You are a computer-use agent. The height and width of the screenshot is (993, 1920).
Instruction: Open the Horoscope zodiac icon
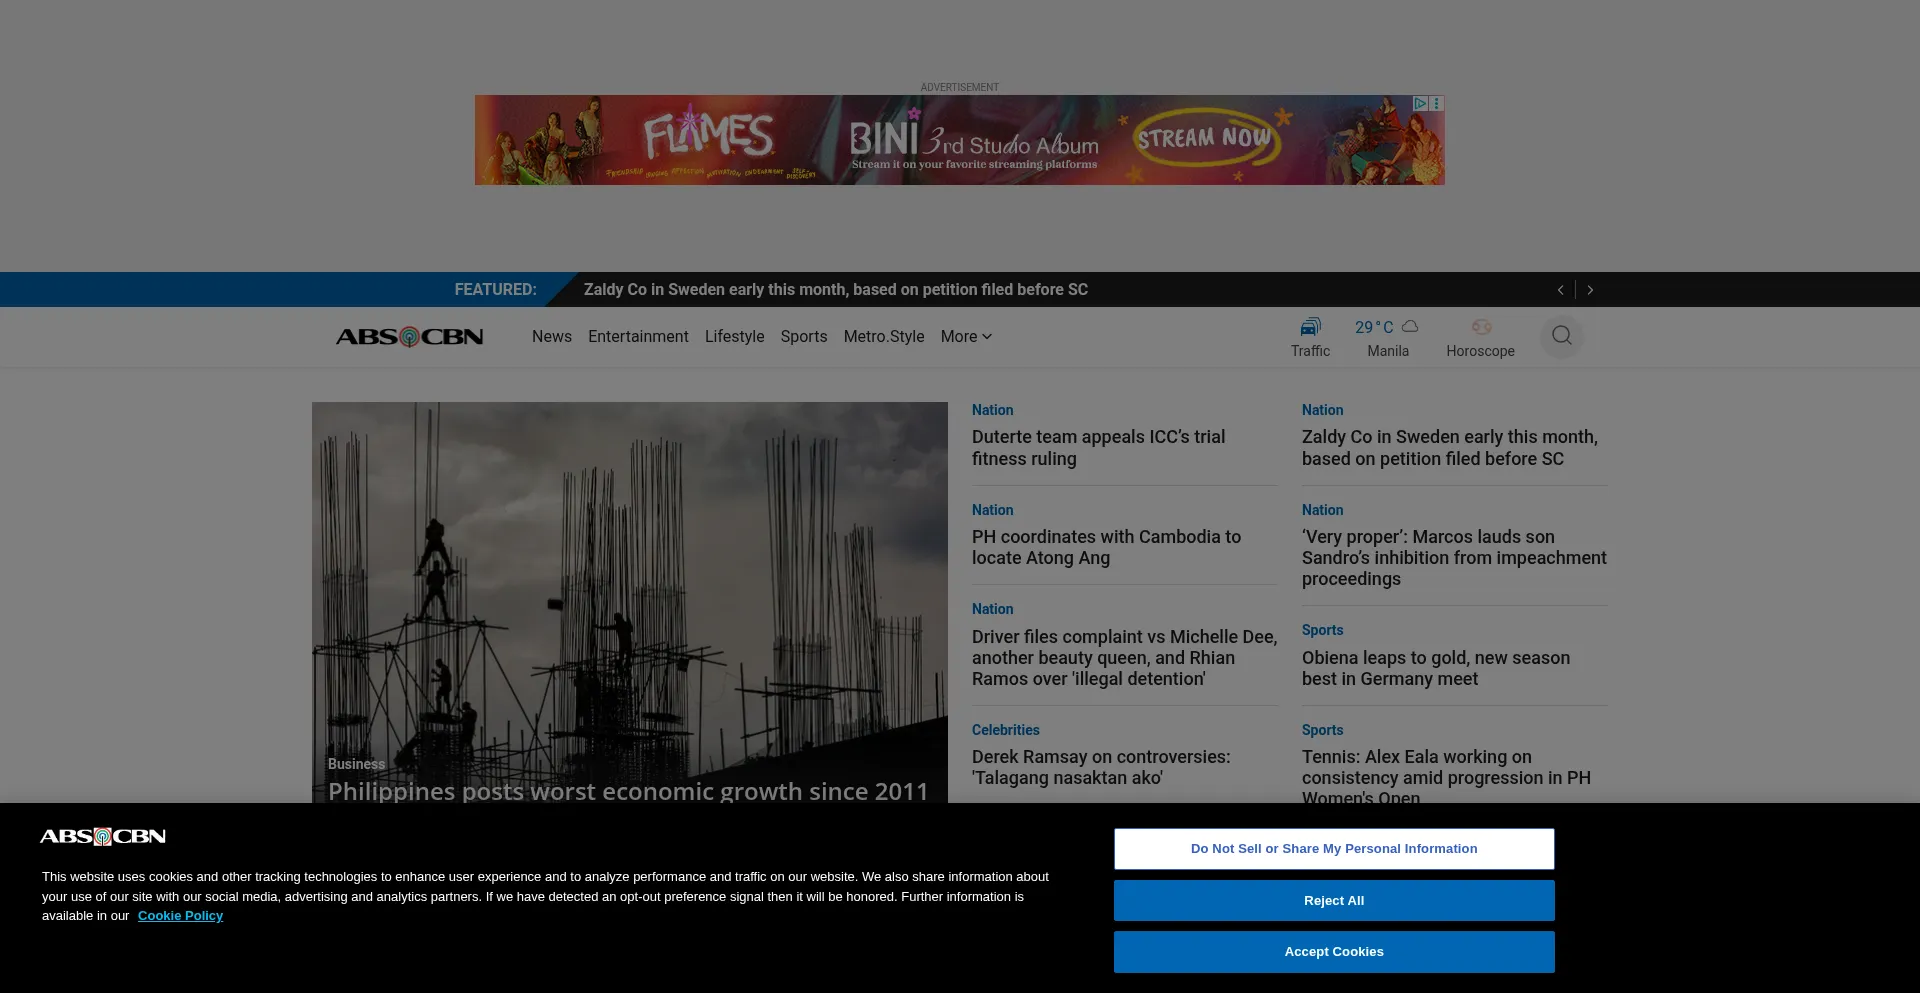coord(1481,327)
